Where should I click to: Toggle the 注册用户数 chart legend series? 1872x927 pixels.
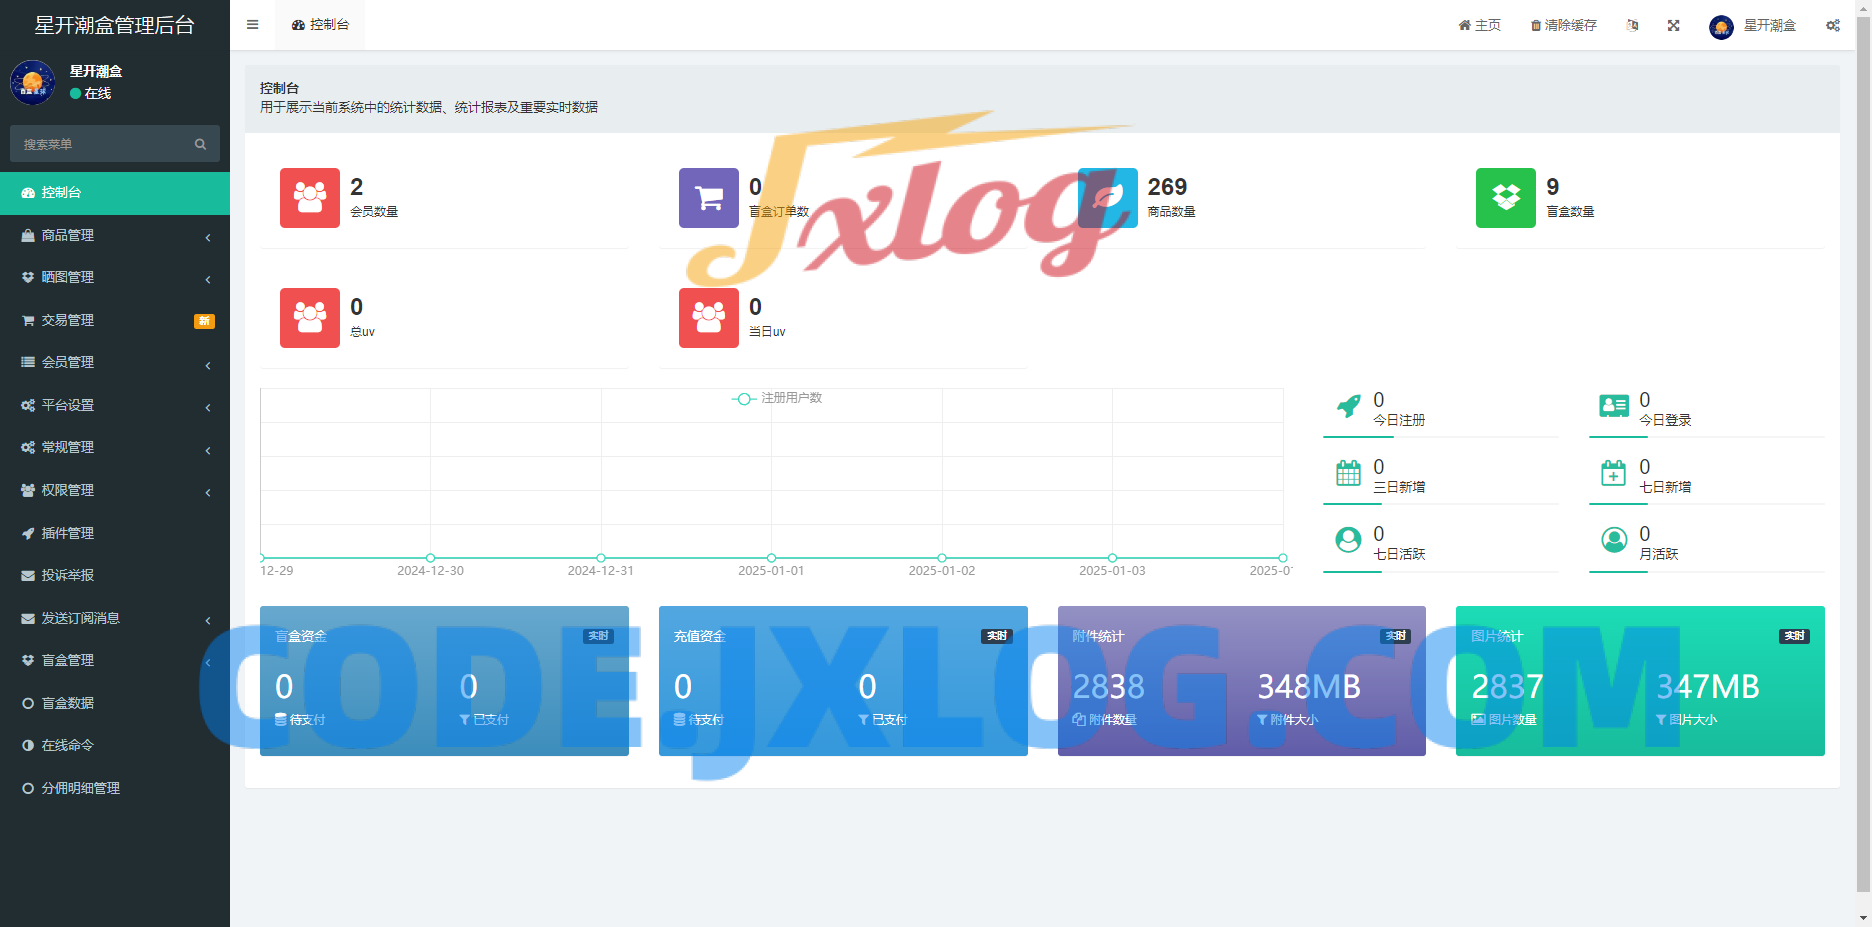coord(777,398)
